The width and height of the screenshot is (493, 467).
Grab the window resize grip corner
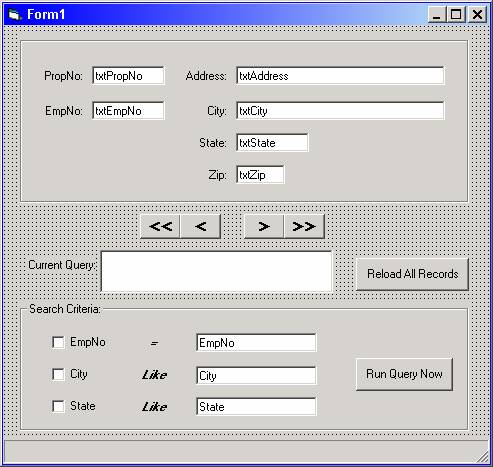pos(483,457)
